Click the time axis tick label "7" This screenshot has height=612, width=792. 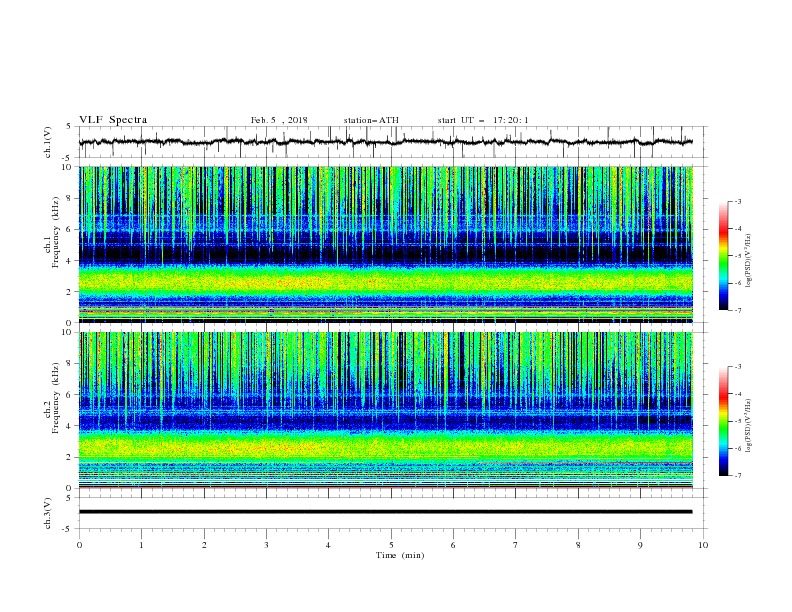tap(516, 545)
